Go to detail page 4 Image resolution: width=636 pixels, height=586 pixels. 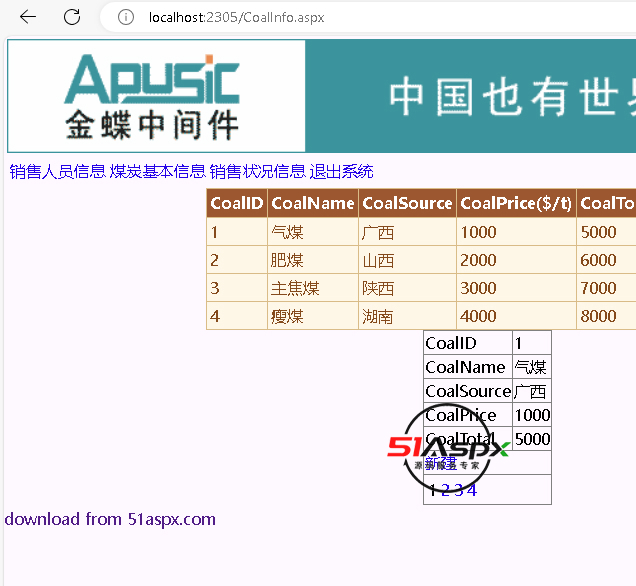(472, 490)
